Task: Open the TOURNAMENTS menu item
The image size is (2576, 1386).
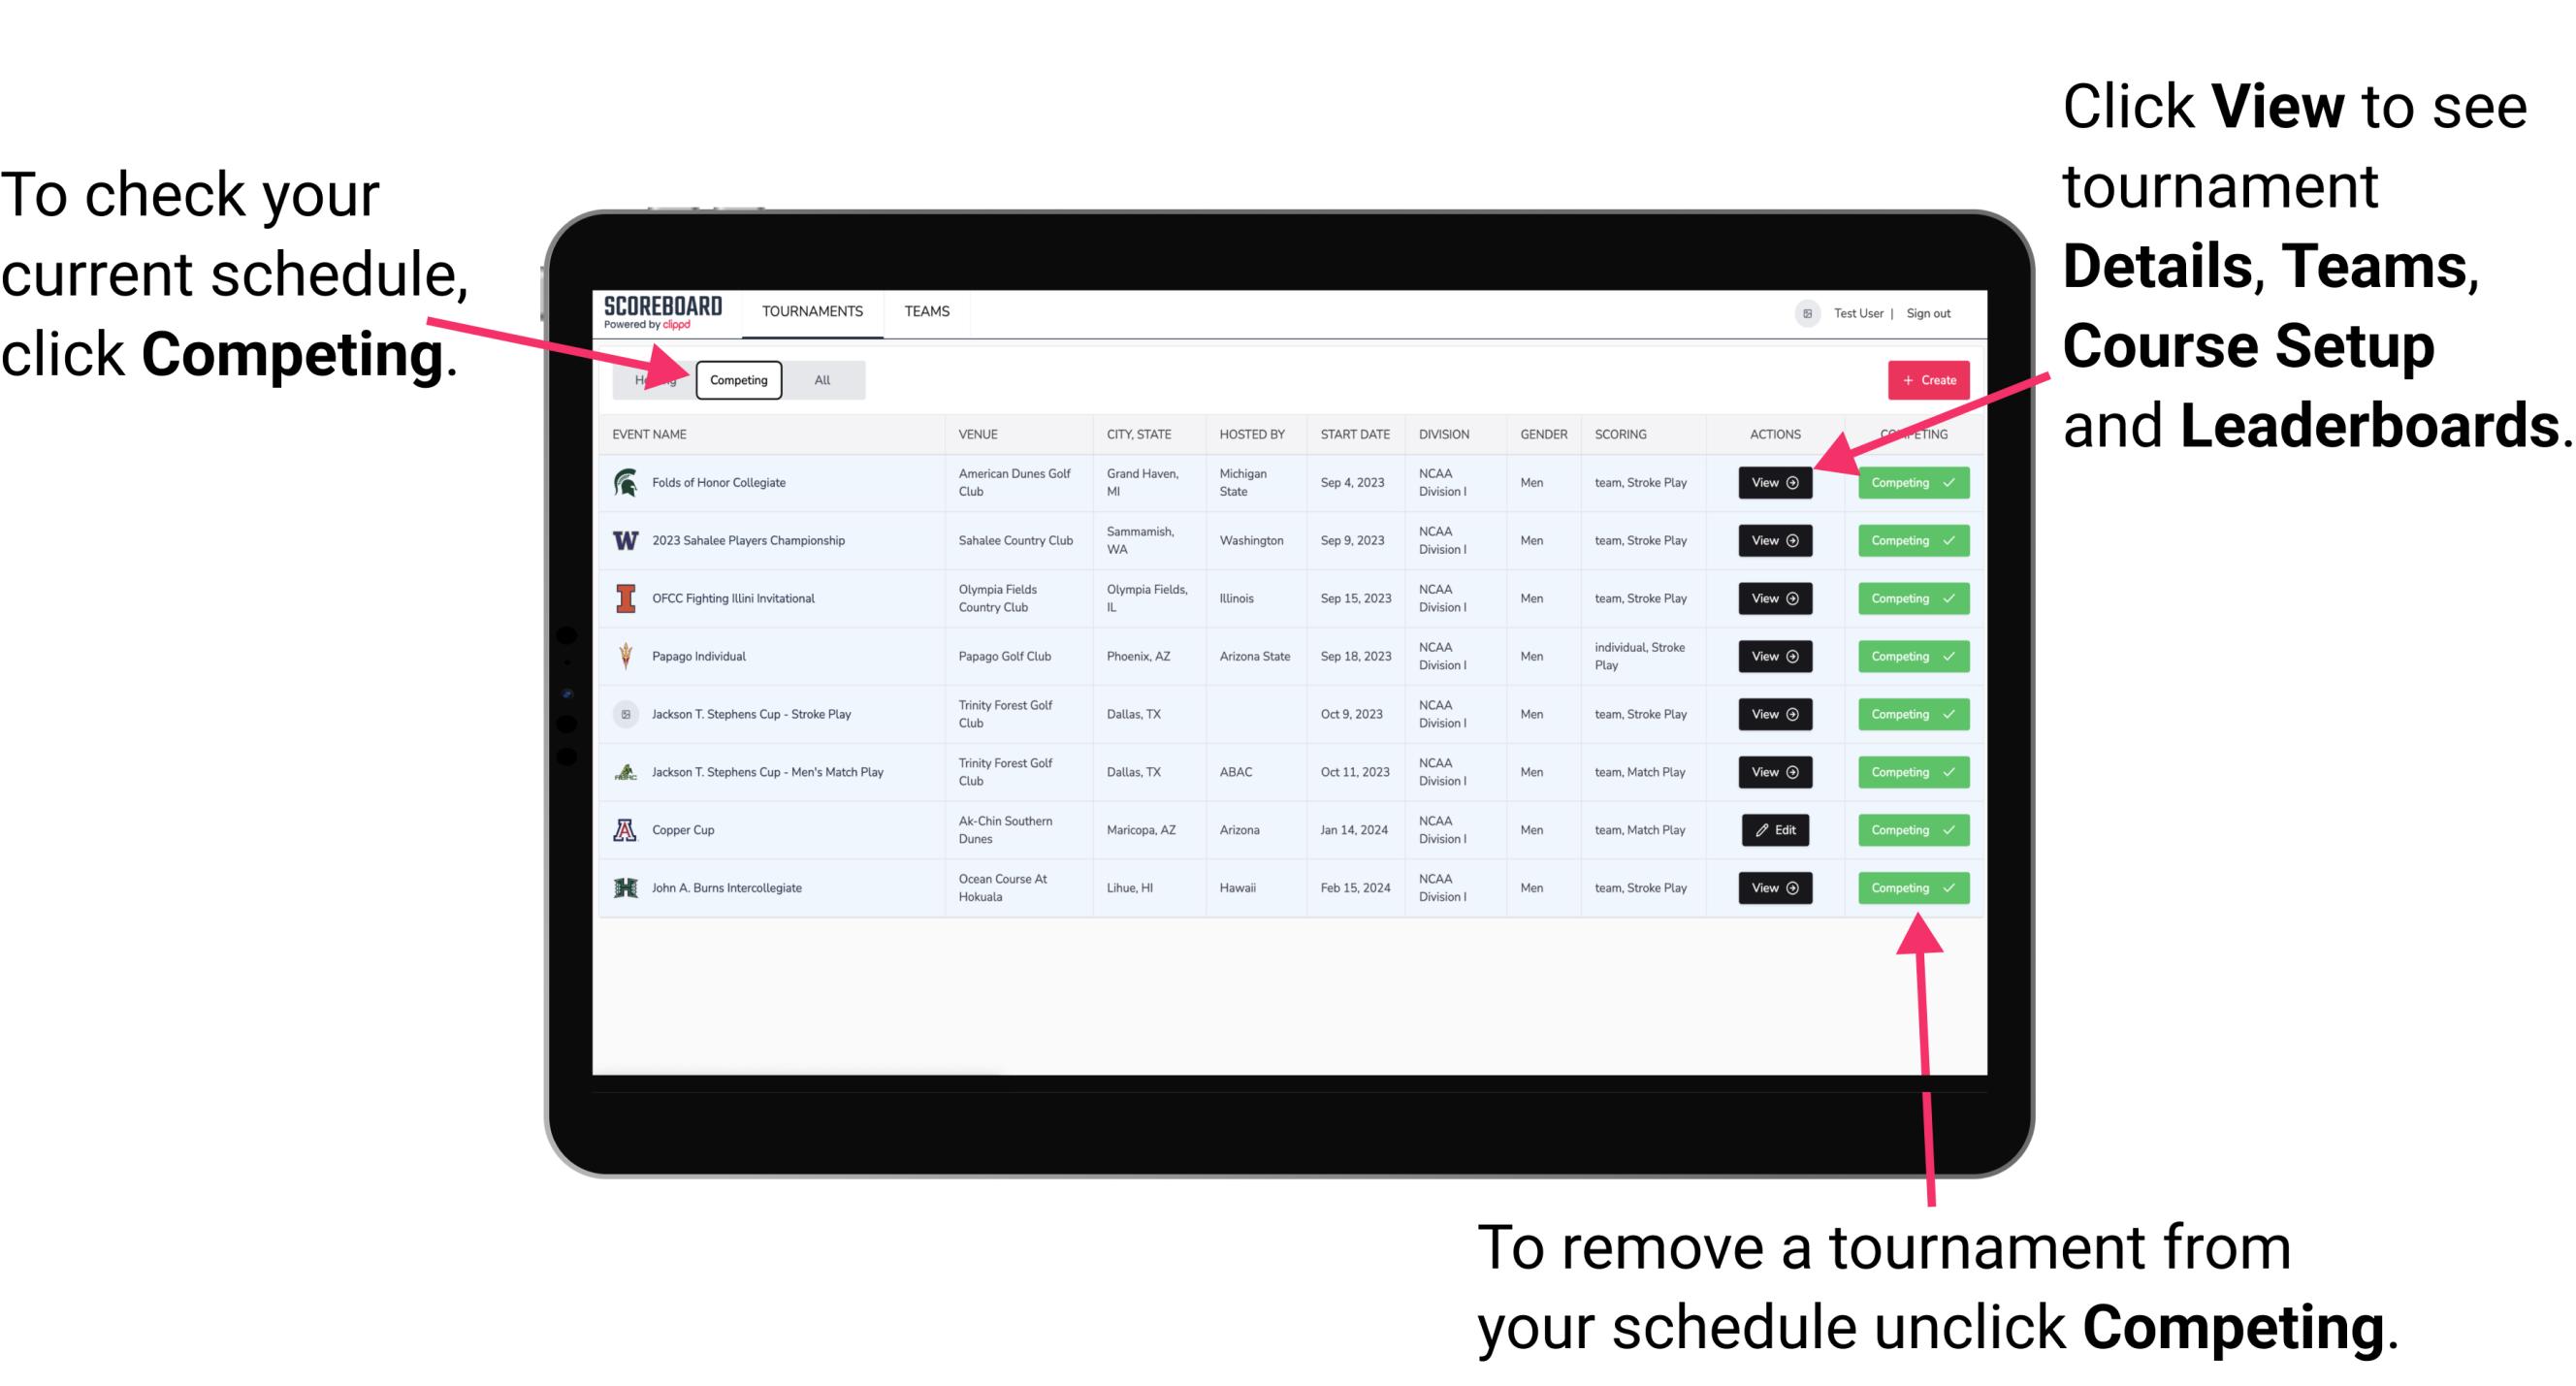Action: (814, 312)
